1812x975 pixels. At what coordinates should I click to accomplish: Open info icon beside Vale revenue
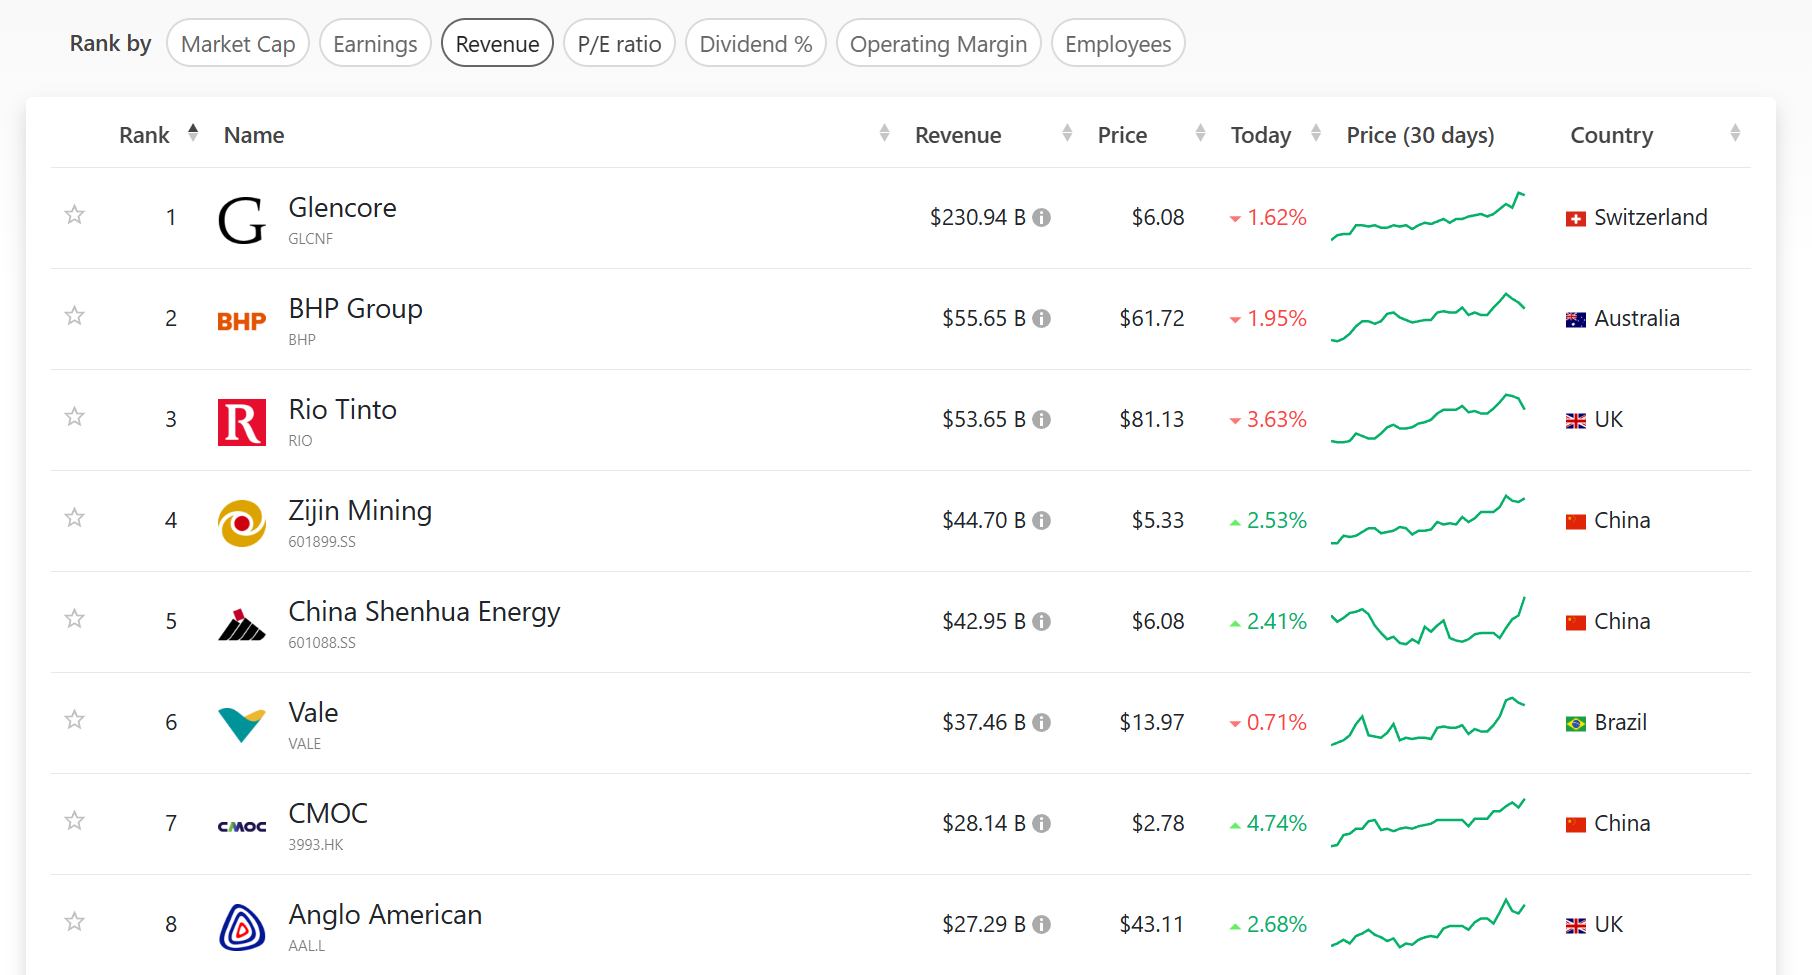(x=1041, y=722)
